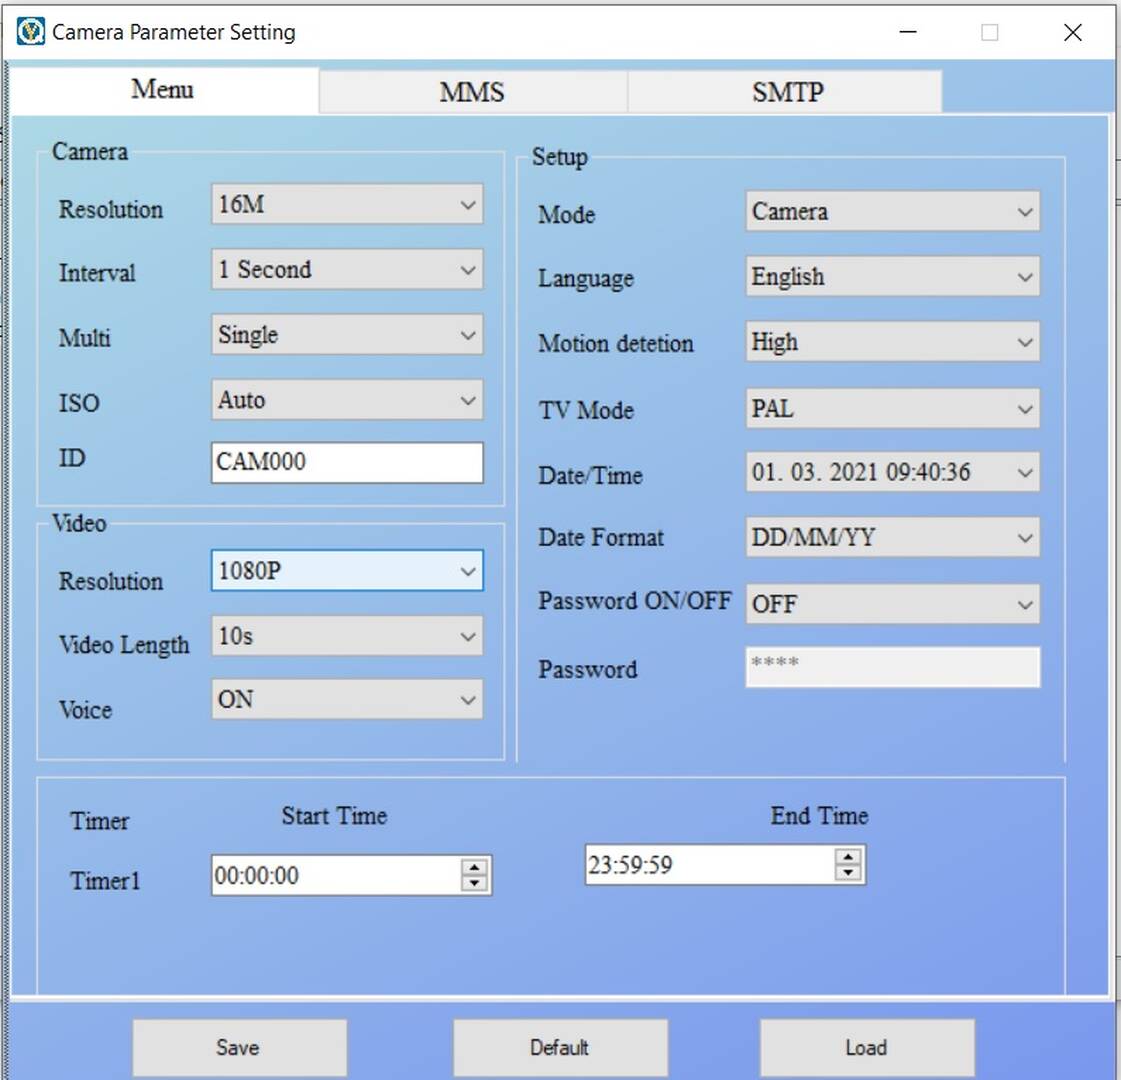
Task: Click the Camera Parameter Setting app icon
Action: 31,32
